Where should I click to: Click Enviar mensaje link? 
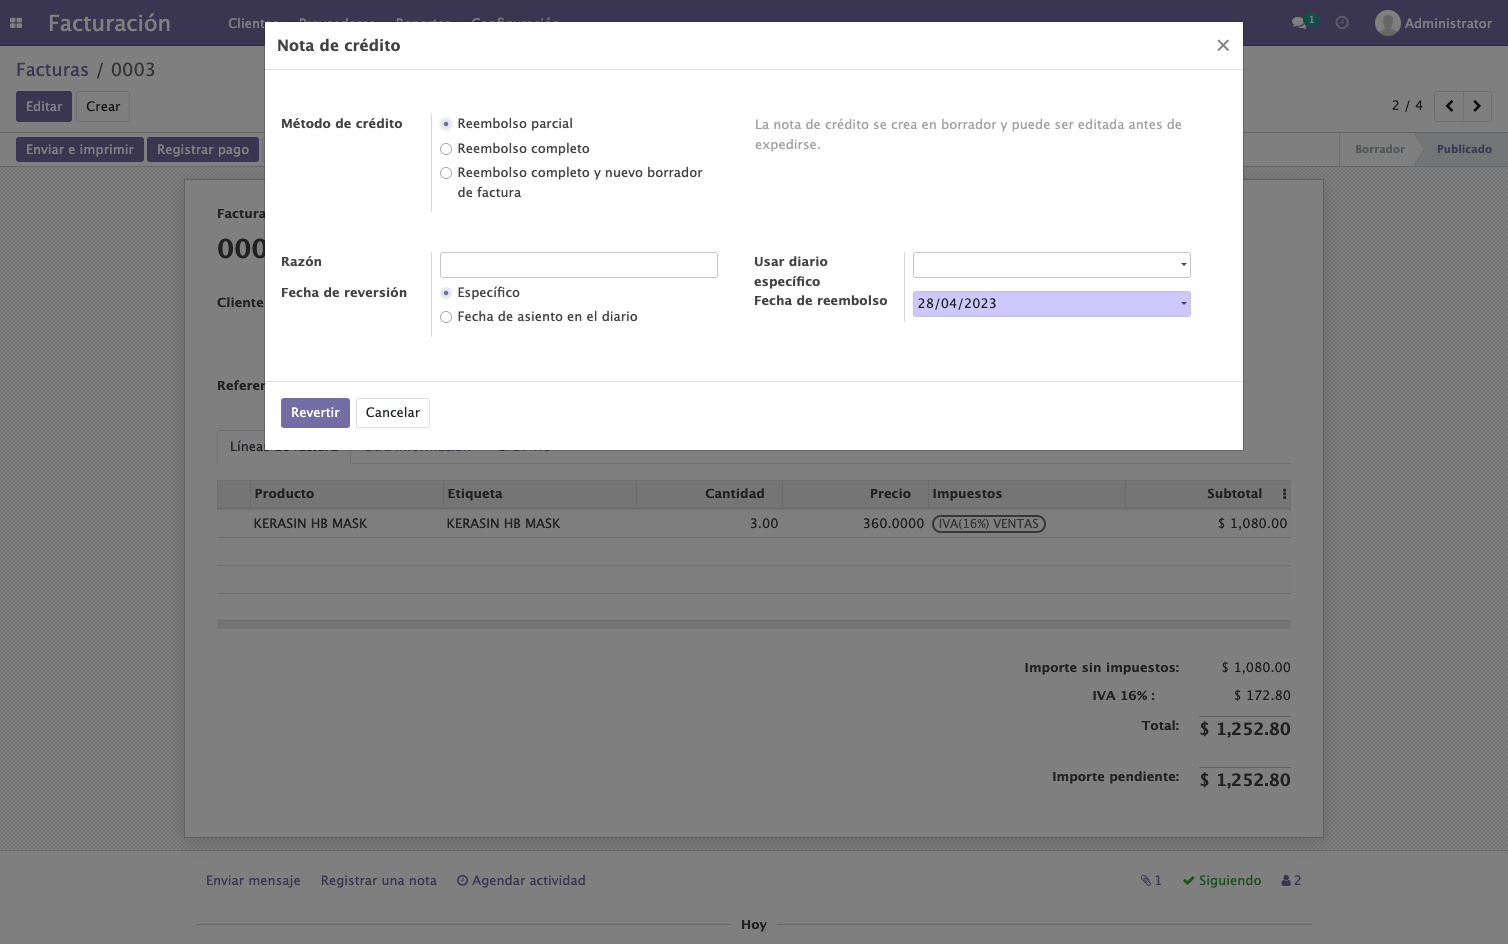[x=253, y=881]
